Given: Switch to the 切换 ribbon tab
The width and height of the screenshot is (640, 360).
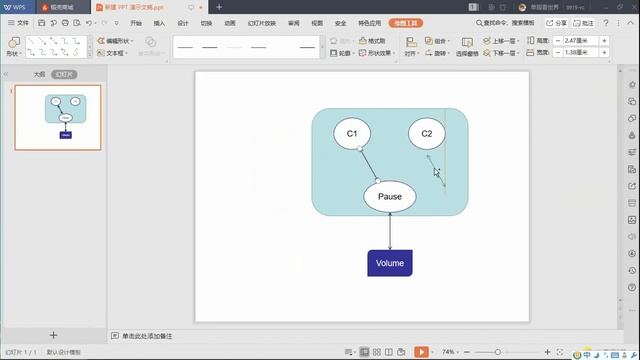Looking at the screenshot, I should (x=206, y=23).
